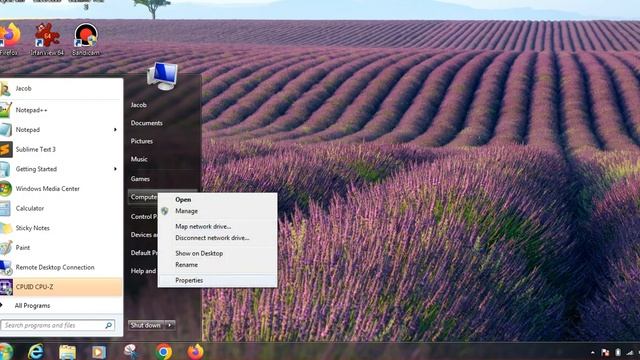This screenshot has height=360, width=640.
Task: Choose Disconnect network drive...
Action: tap(218, 238)
